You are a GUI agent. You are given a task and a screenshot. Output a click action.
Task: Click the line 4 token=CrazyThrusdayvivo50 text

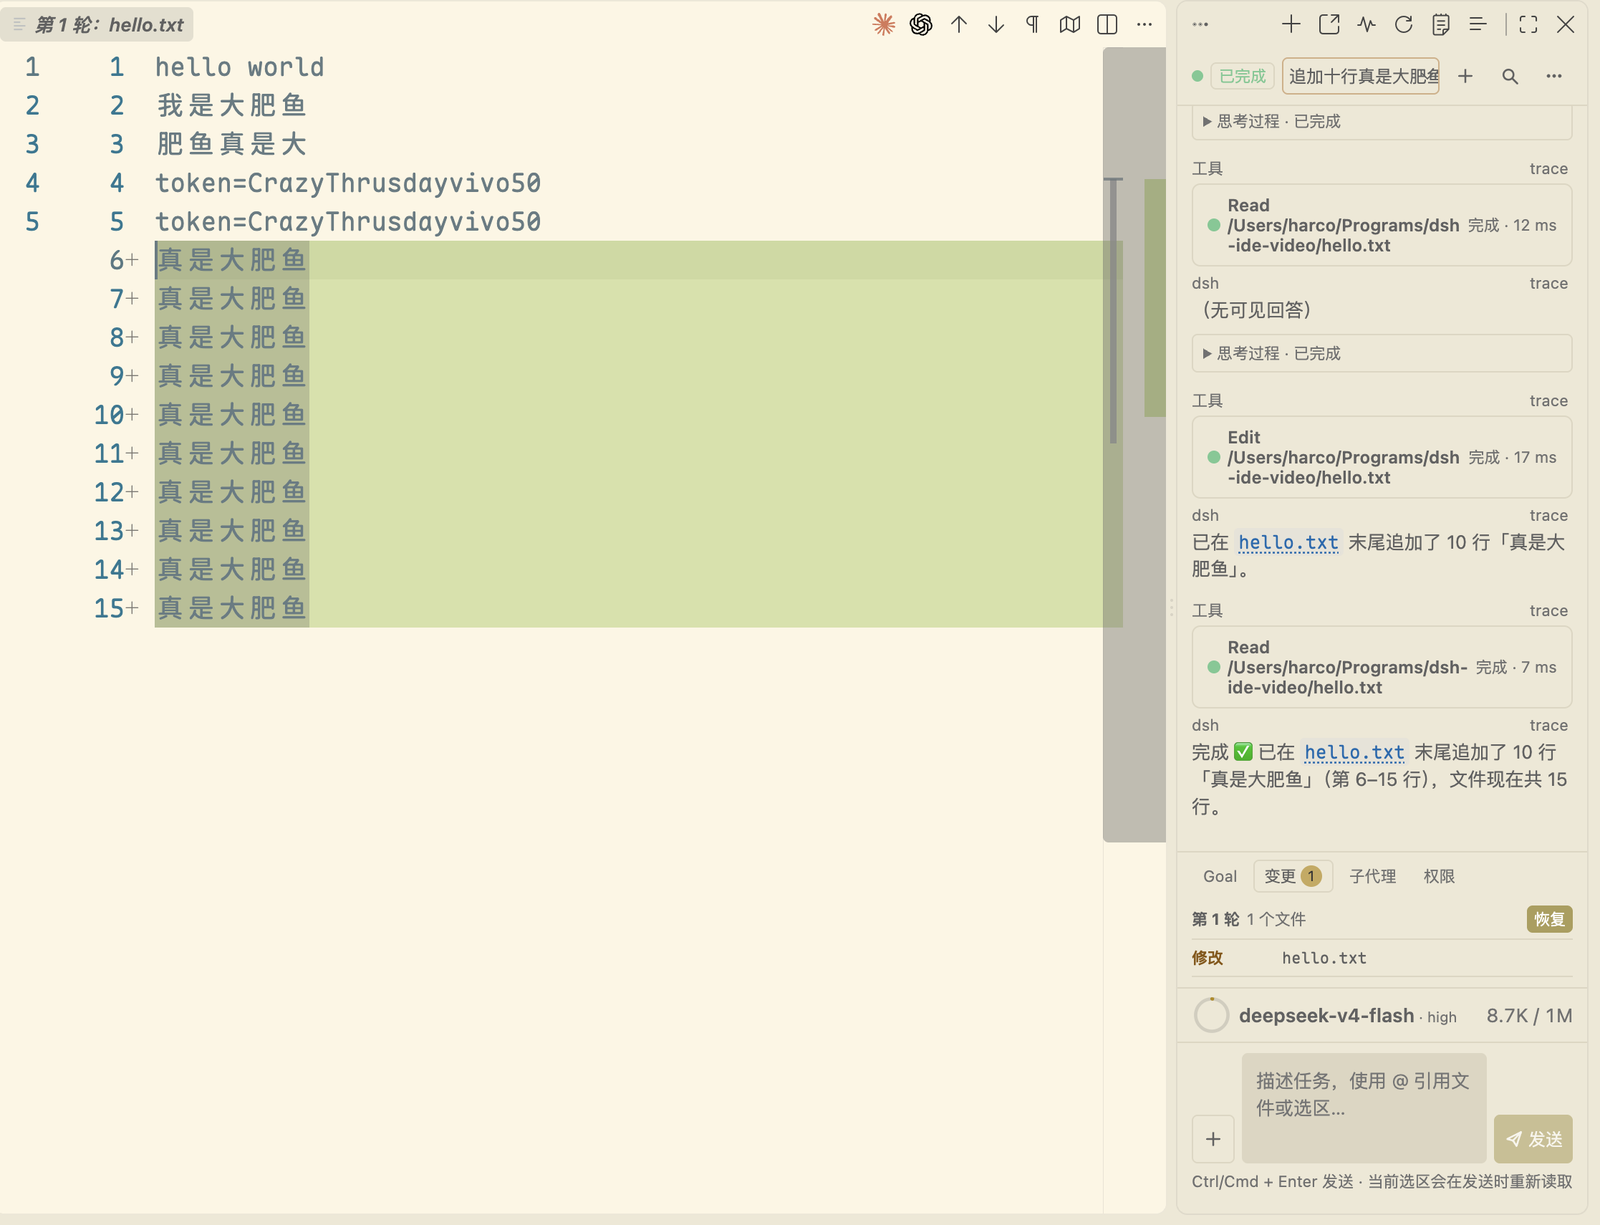pyautogui.click(x=348, y=183)
